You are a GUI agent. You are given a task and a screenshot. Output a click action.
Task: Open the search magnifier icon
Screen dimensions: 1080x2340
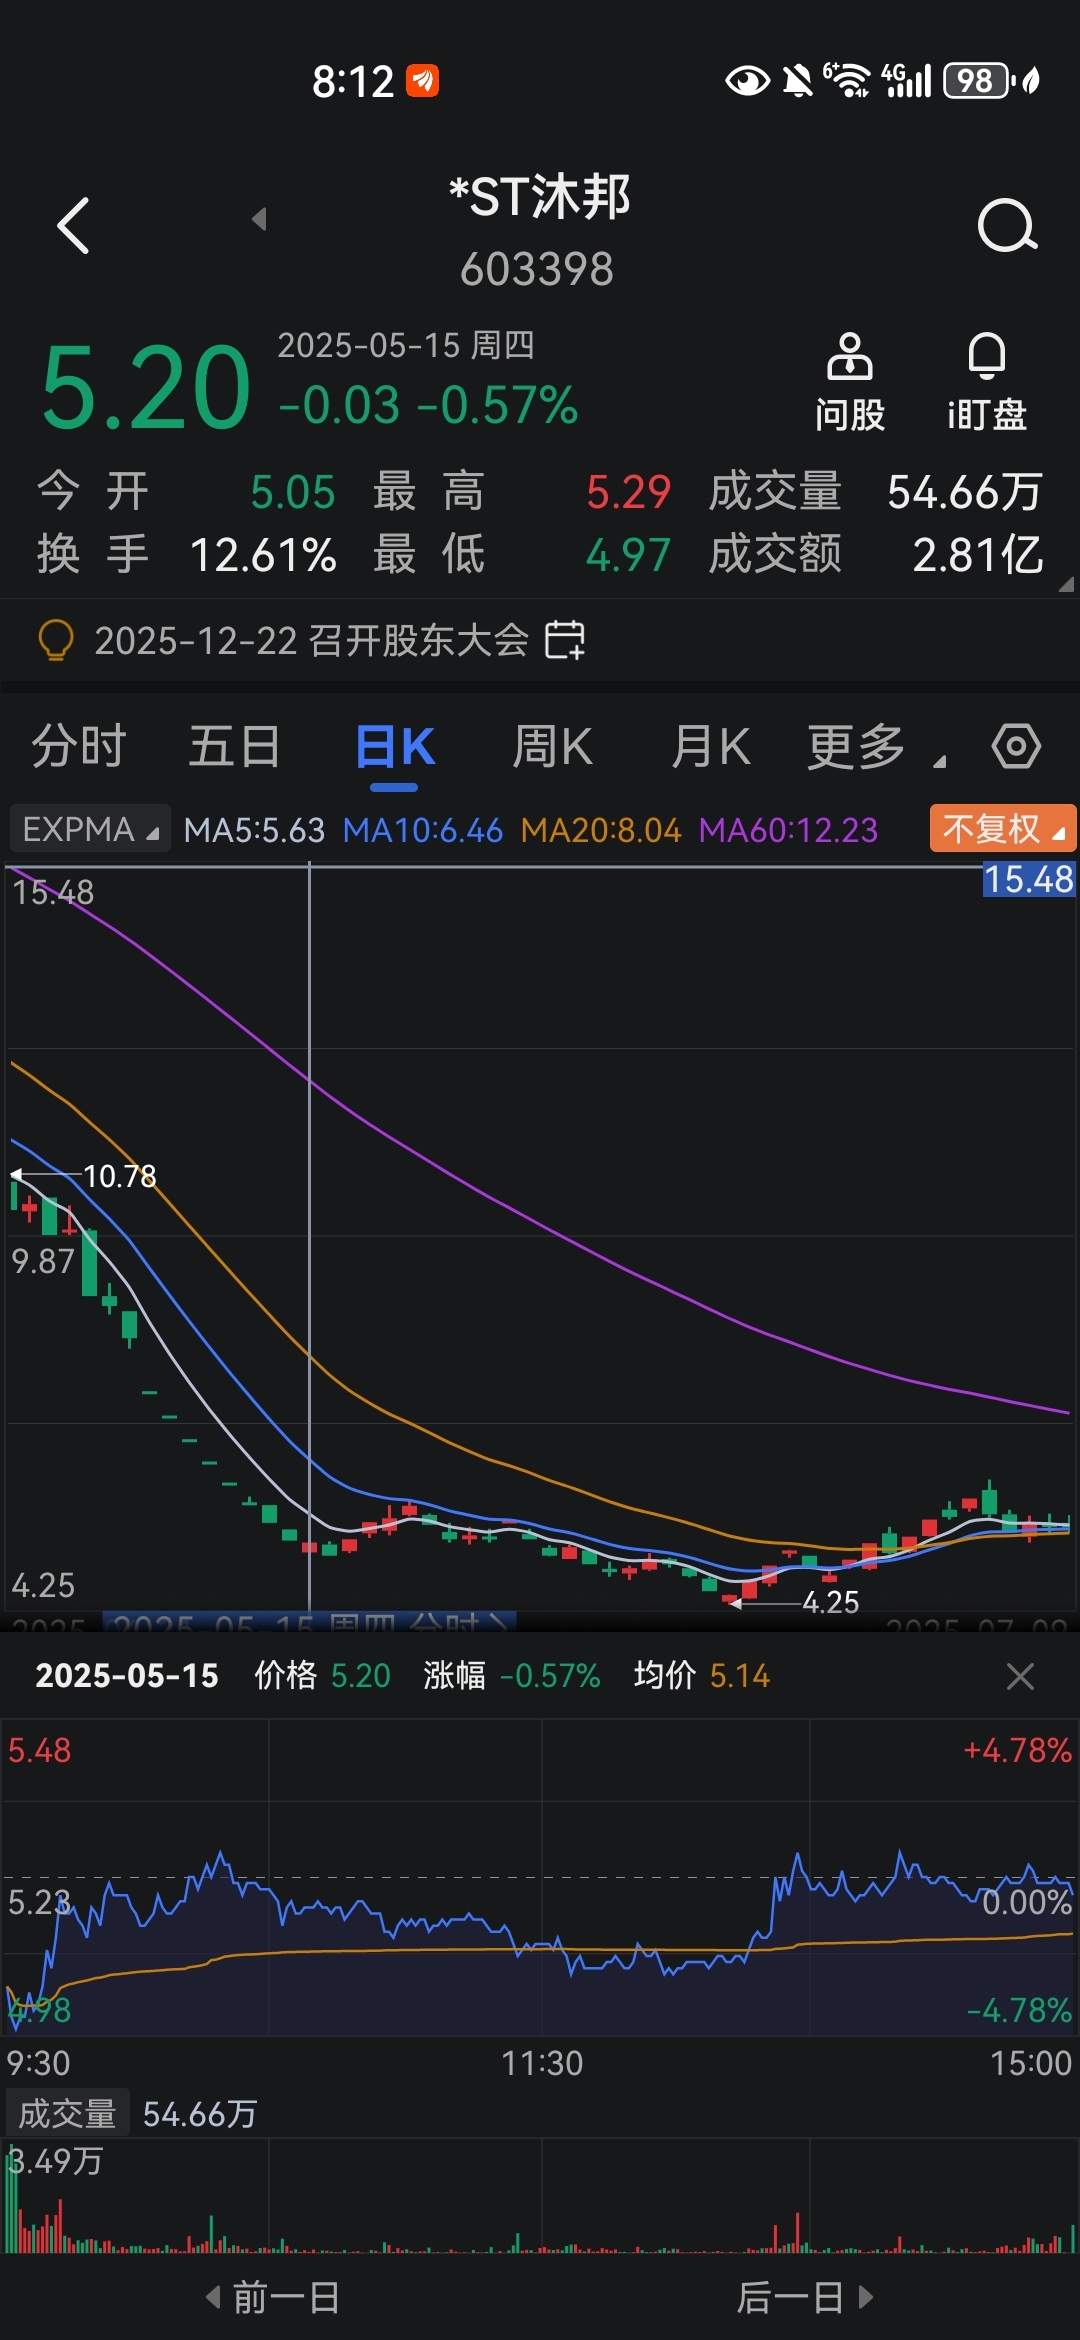coord(1007,225)
